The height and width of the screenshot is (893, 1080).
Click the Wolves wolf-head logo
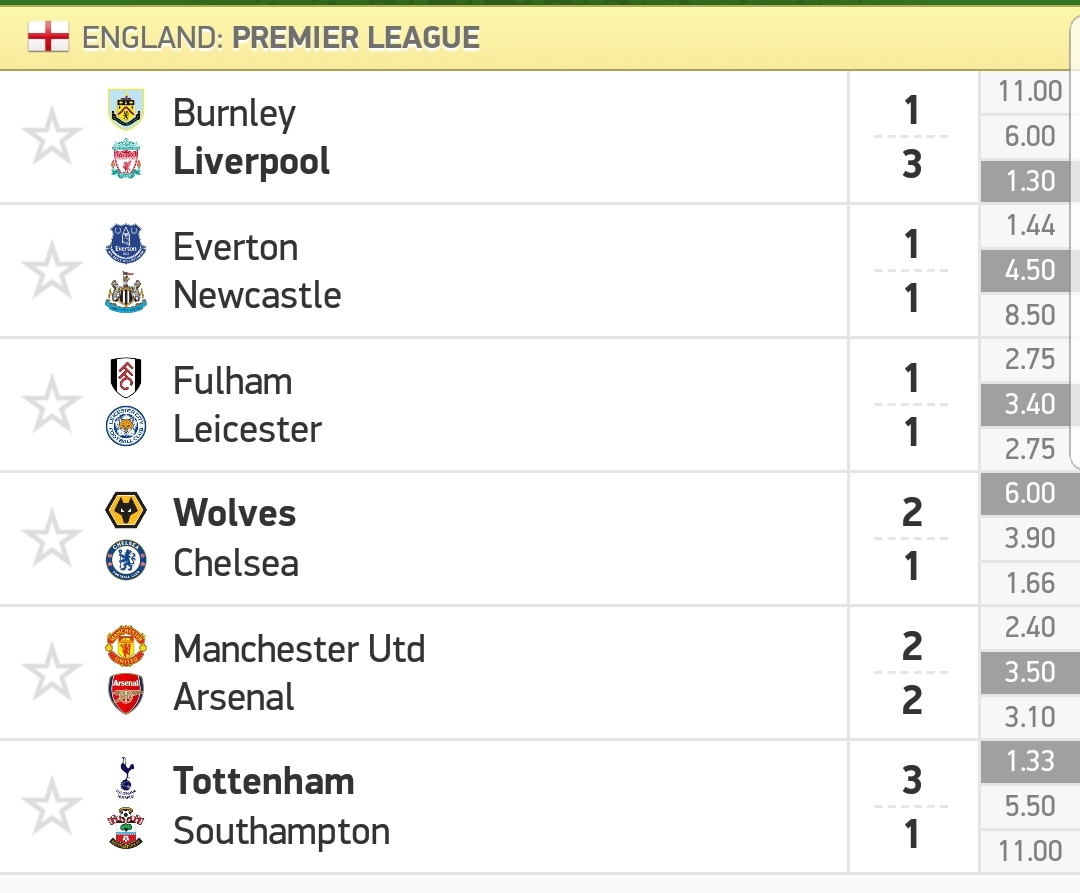tap(126, 512)
